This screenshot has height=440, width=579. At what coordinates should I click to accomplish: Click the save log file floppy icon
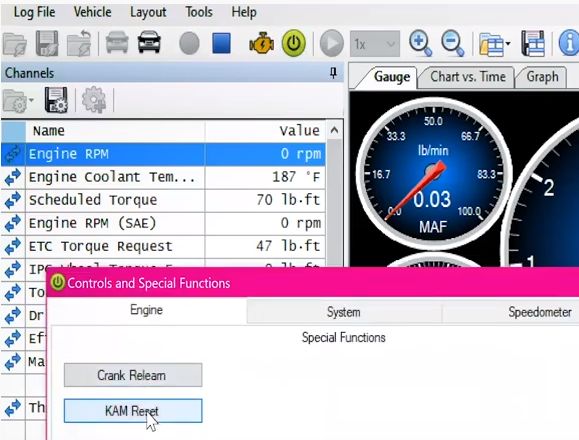click(47, 44)
